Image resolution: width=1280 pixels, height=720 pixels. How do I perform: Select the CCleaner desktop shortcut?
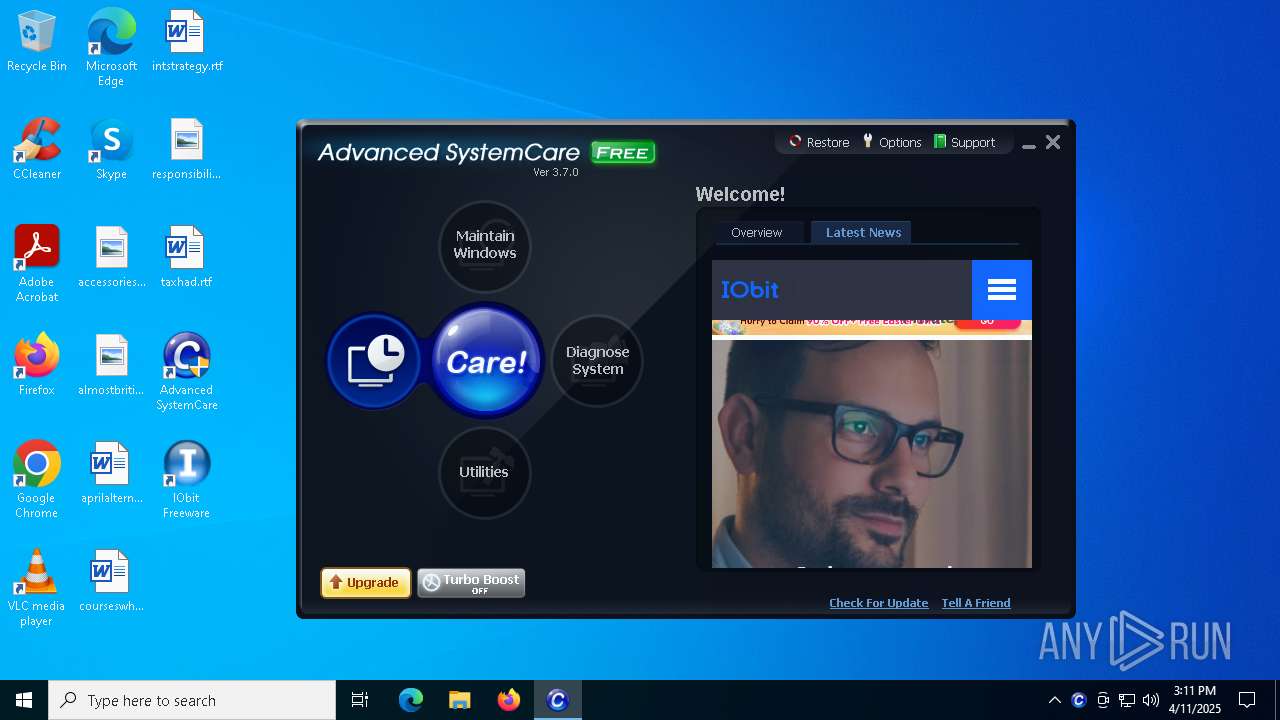pyautogui.click(x=37, y=150)
